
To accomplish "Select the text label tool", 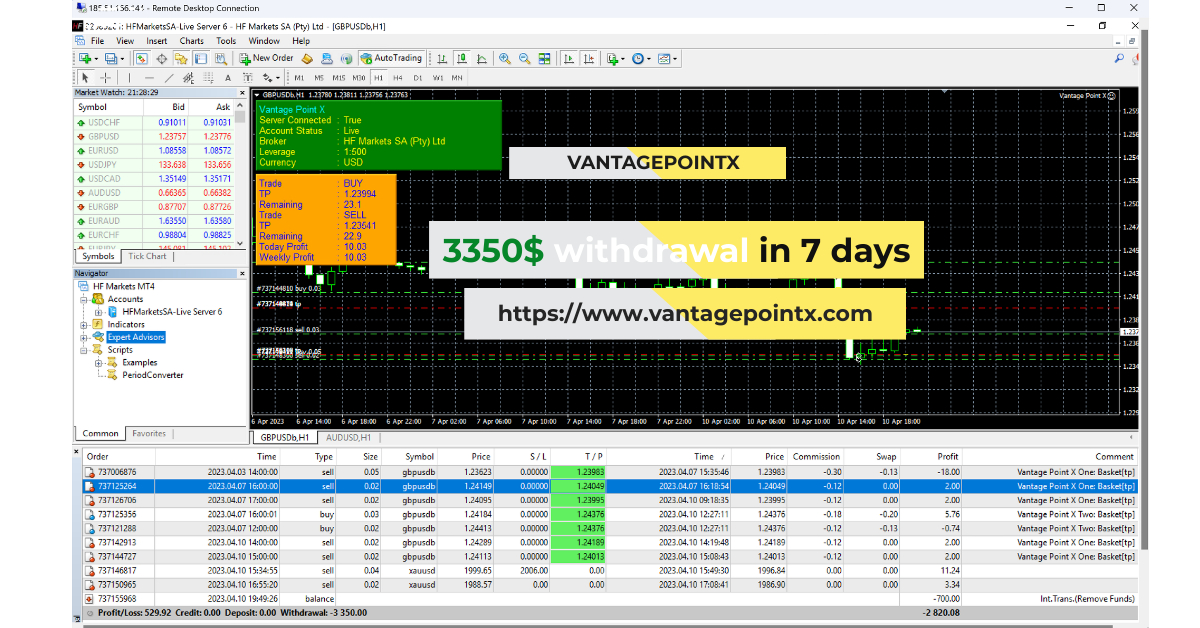I will pos(248,77).
